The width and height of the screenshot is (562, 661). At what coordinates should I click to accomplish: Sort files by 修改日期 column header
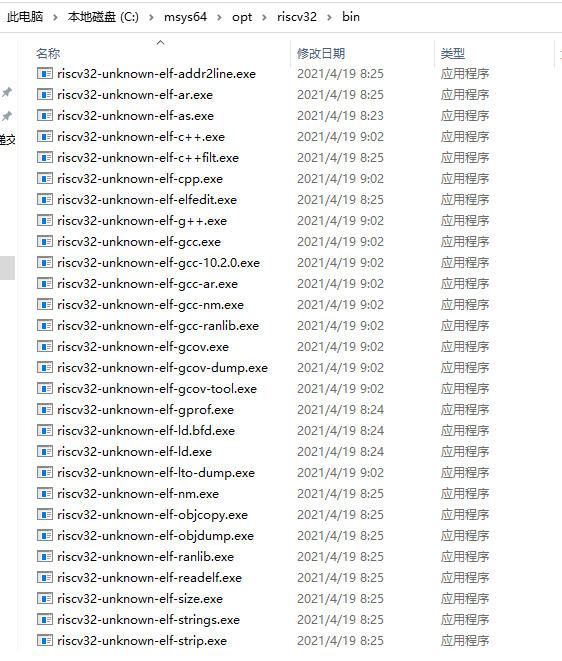click(x=321, y=54)
